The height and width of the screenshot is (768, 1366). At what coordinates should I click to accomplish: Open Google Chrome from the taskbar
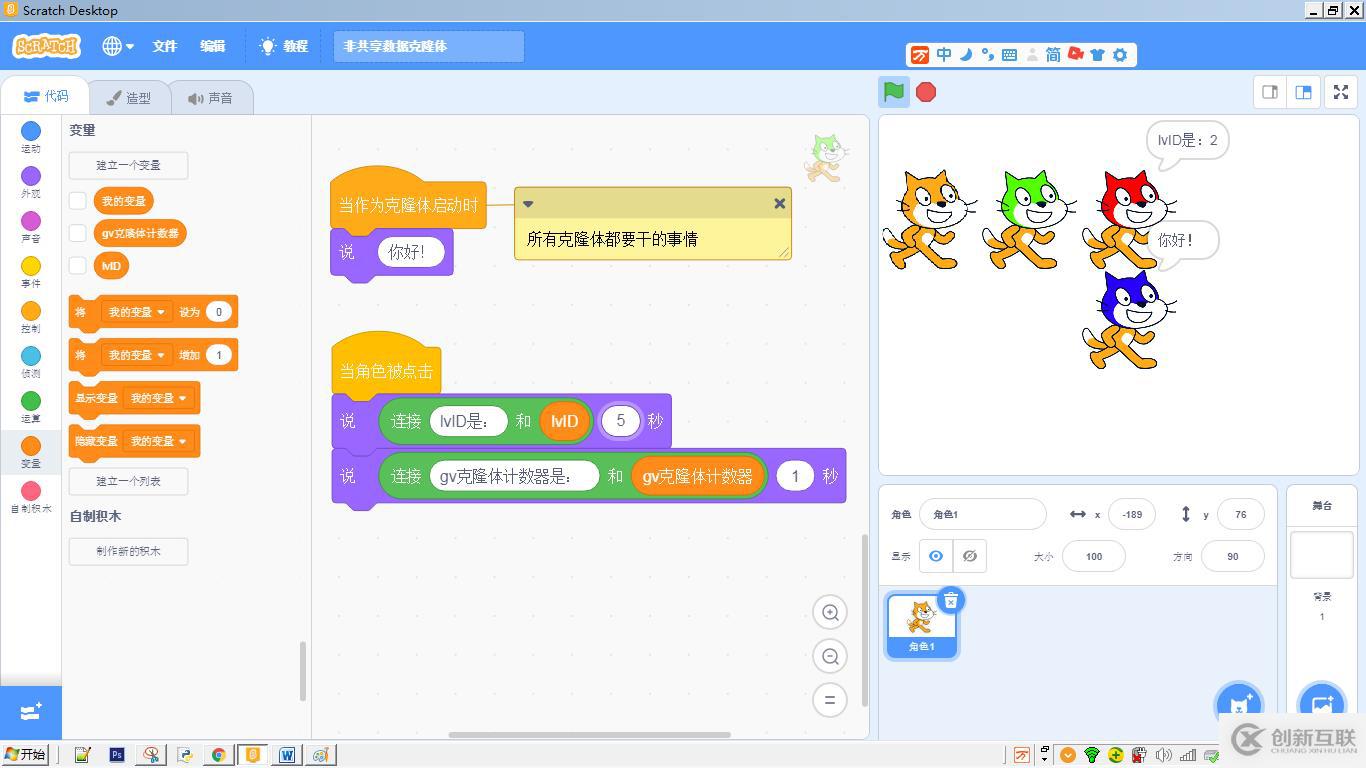[219, 755]
